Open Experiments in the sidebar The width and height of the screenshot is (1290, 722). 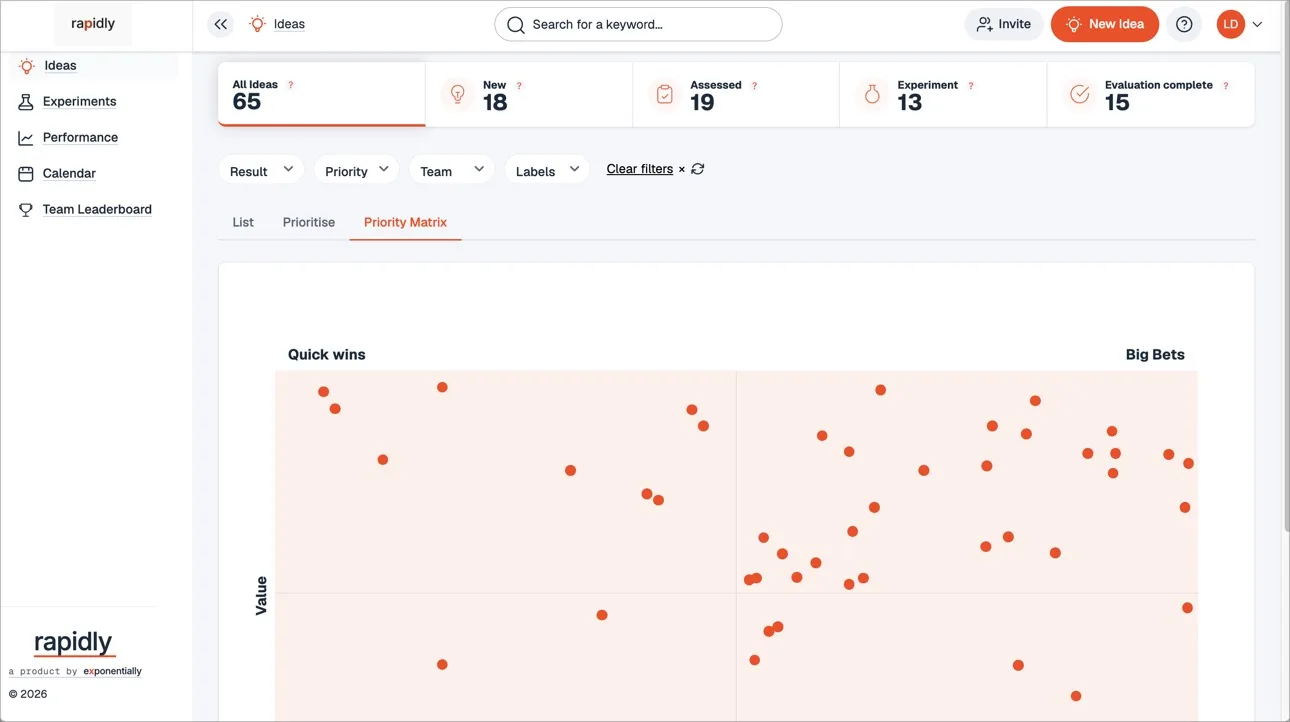(79, 102)
